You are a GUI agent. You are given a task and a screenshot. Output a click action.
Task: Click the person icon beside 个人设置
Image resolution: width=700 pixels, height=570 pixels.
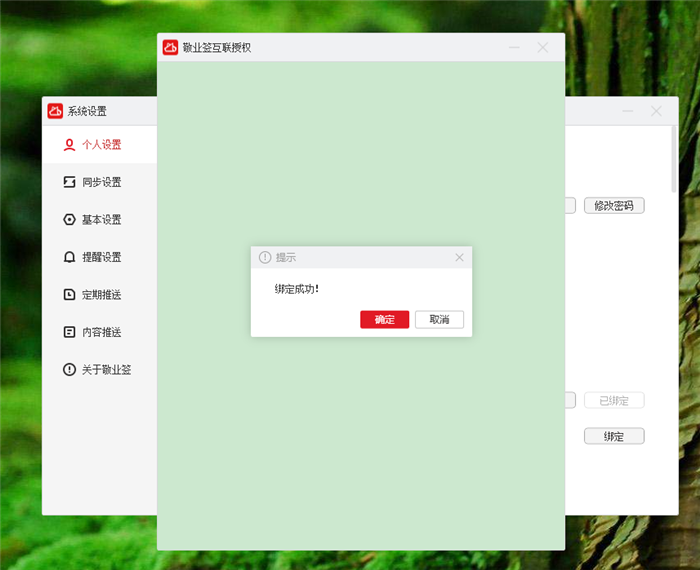(69, 145)
